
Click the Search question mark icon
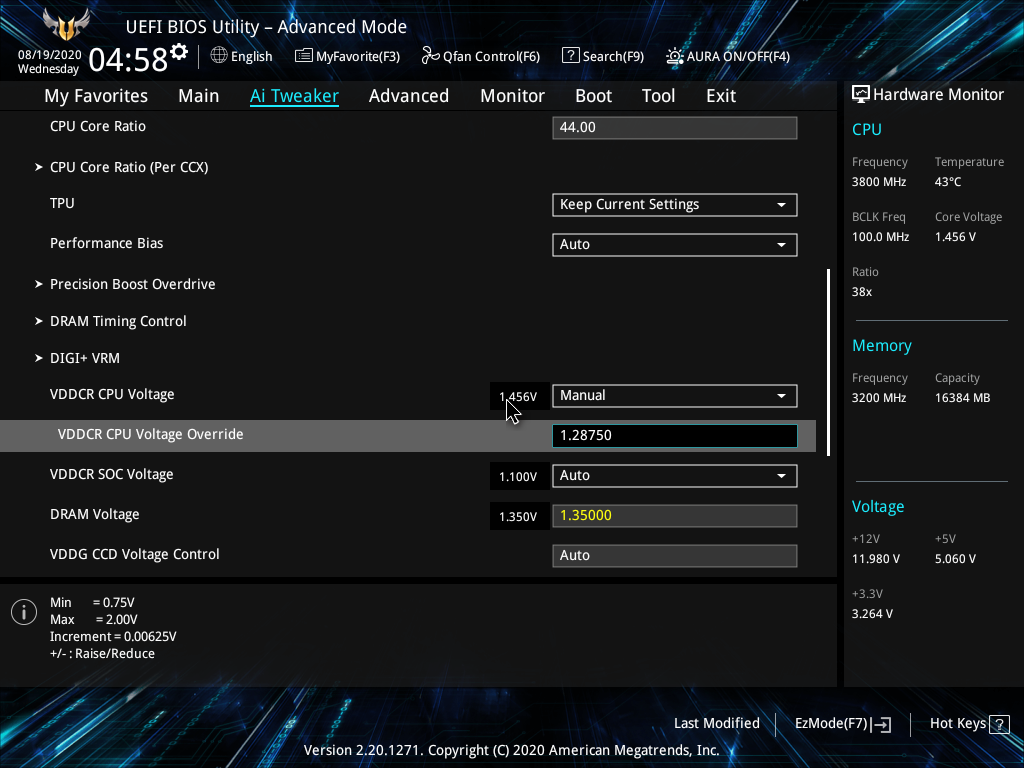click(570, 55)
